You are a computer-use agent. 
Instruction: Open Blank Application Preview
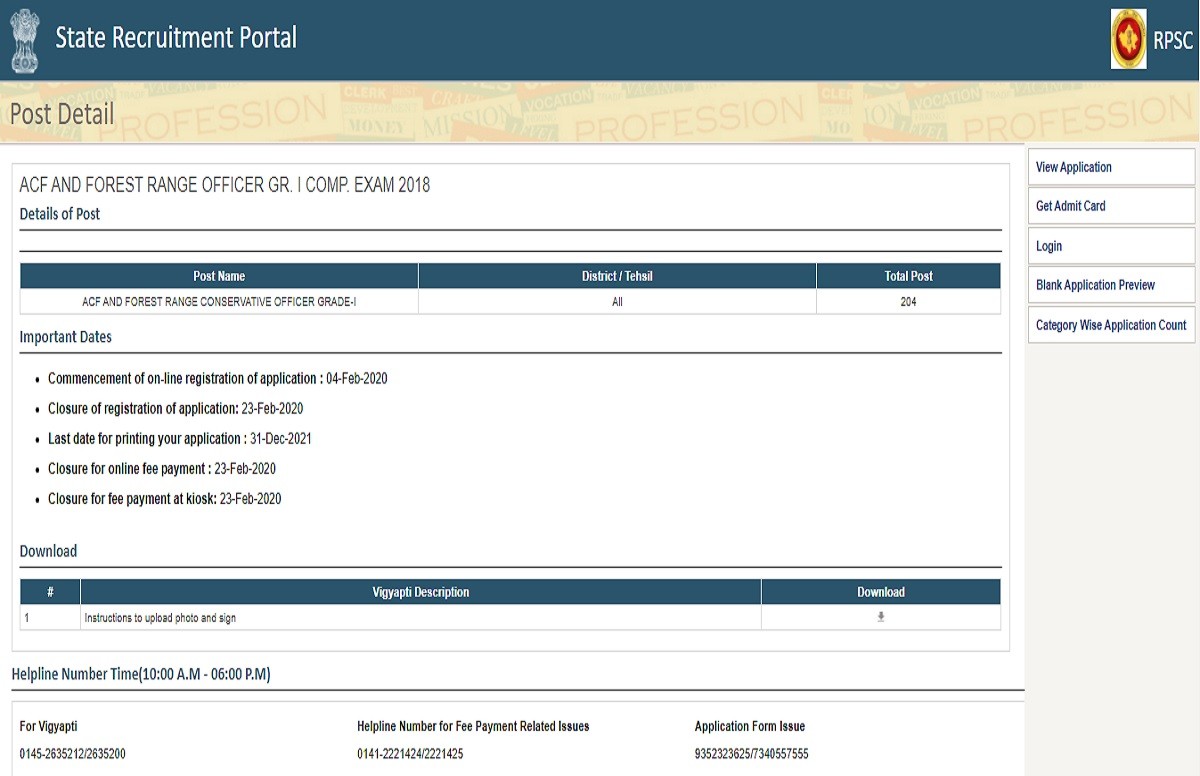click(1095, 285)
